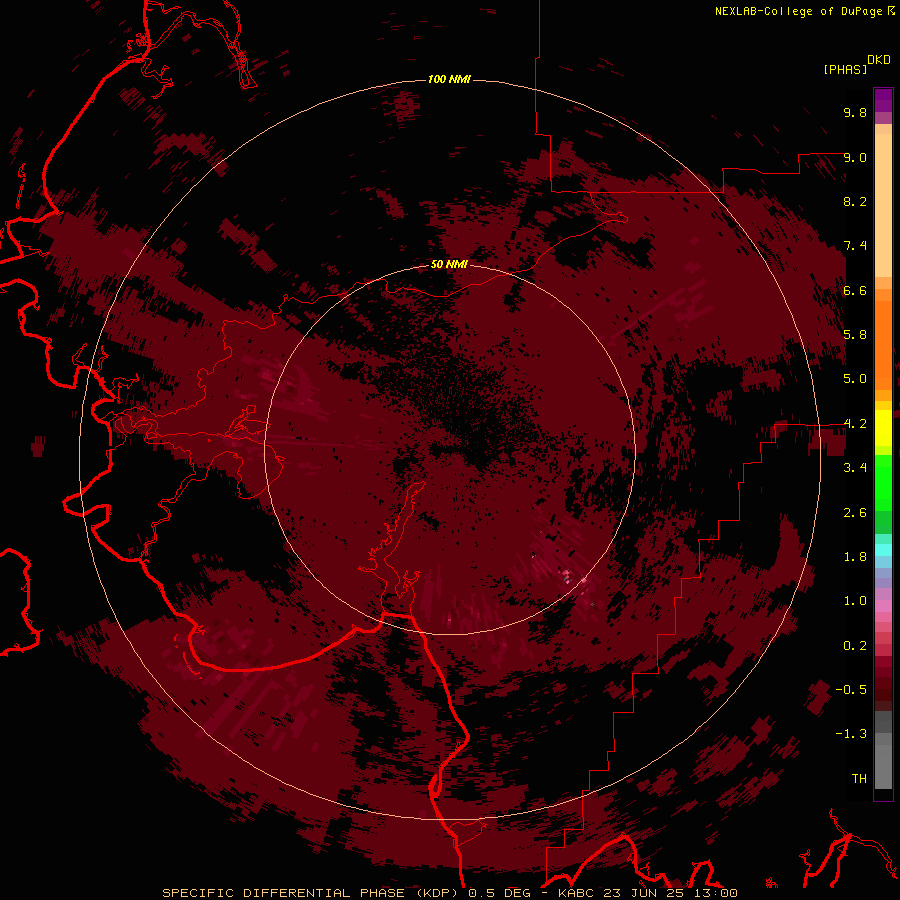Click the yellow segment of the color bar

pos(883,428)
